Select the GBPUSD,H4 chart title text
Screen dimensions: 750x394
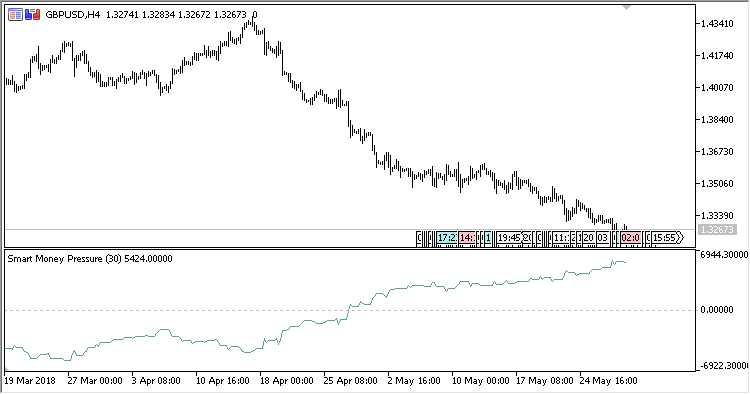(73, 15)
